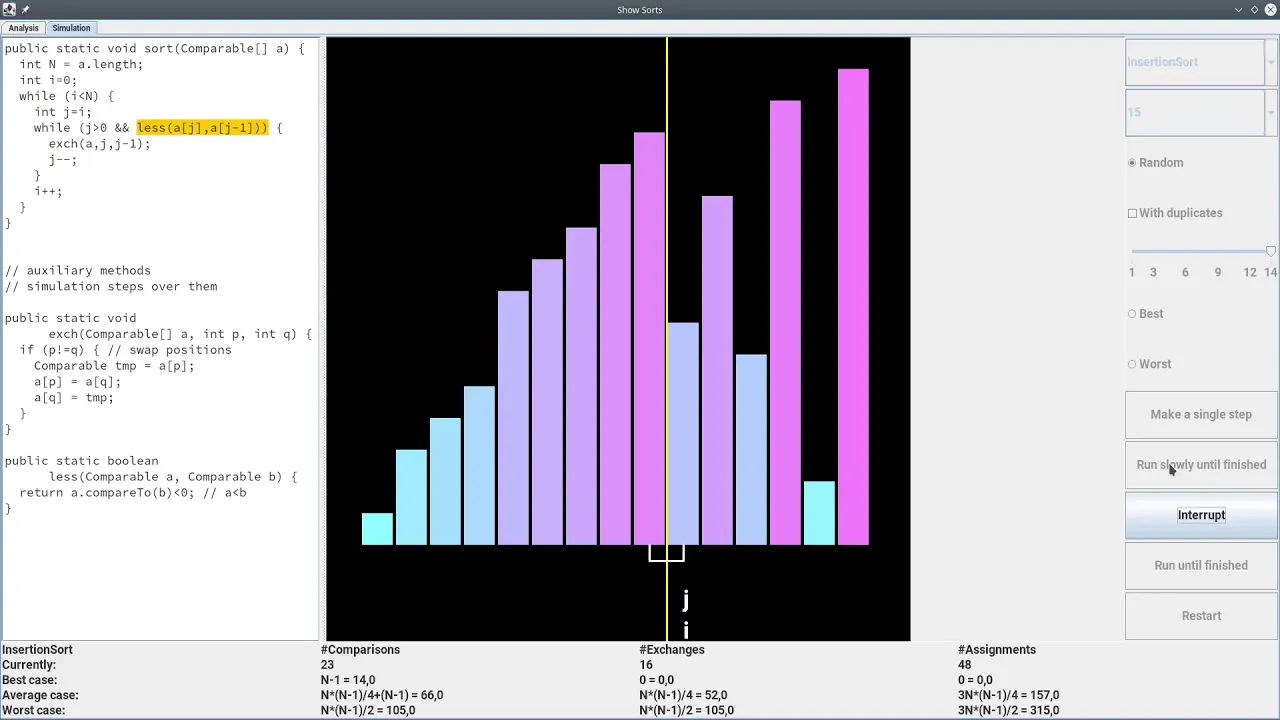Image resolution: width=1280 pixels, height=720 pixels.
Task: Select the Random input radio button
Action: (1132, 163)
